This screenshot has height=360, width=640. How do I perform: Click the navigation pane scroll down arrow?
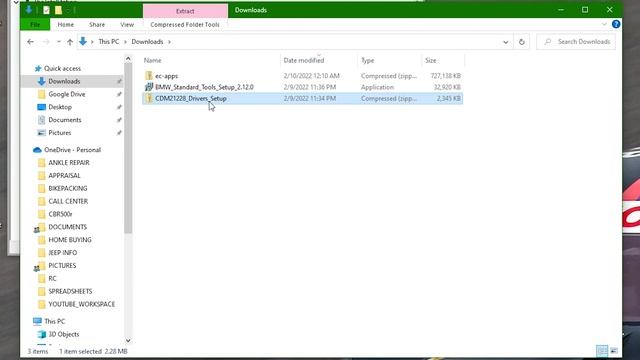(128, 340)
